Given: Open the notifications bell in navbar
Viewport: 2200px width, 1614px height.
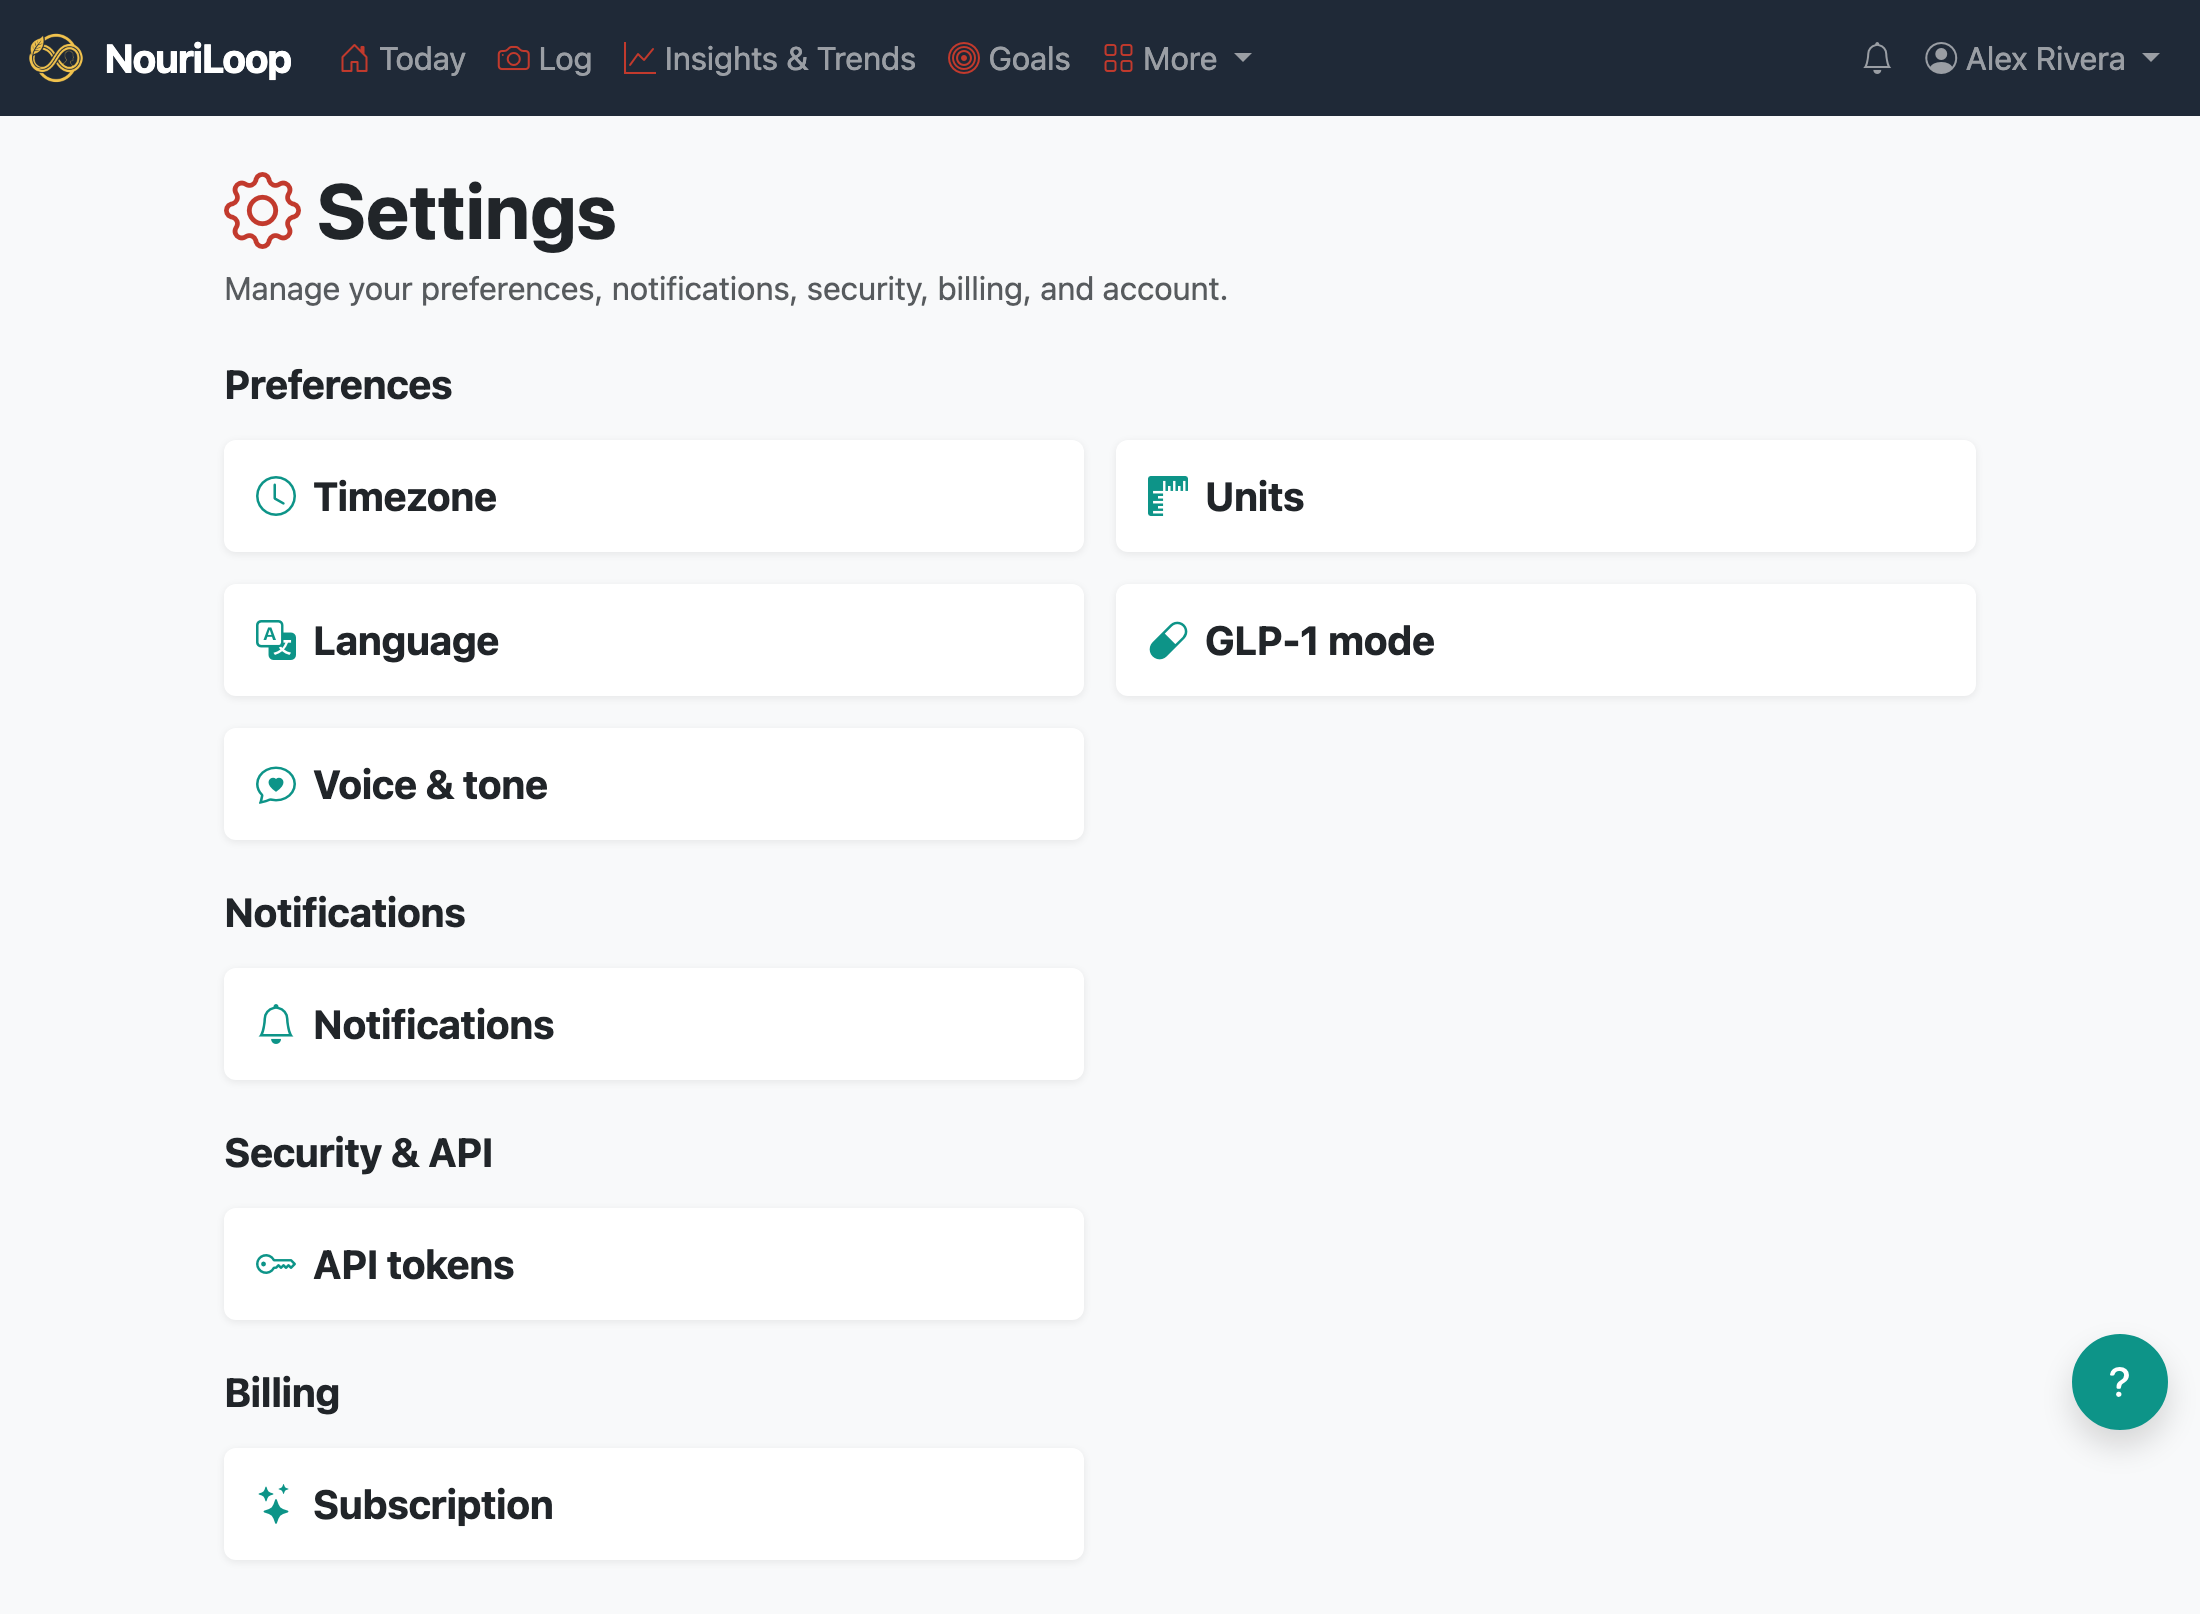Looking at the screenshot, I should tap(1877, 59).
